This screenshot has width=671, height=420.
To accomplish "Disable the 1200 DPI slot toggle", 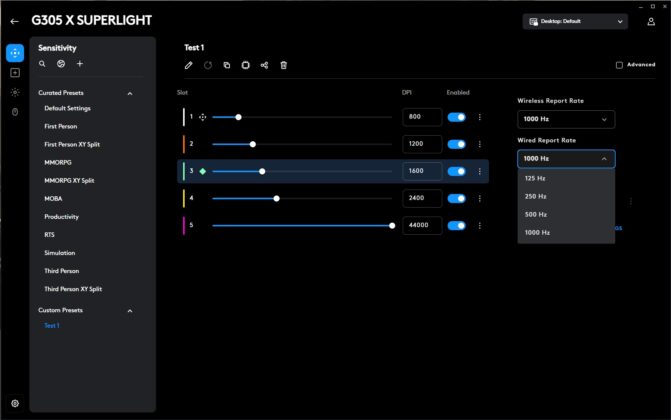I will [x=457, y=144].
